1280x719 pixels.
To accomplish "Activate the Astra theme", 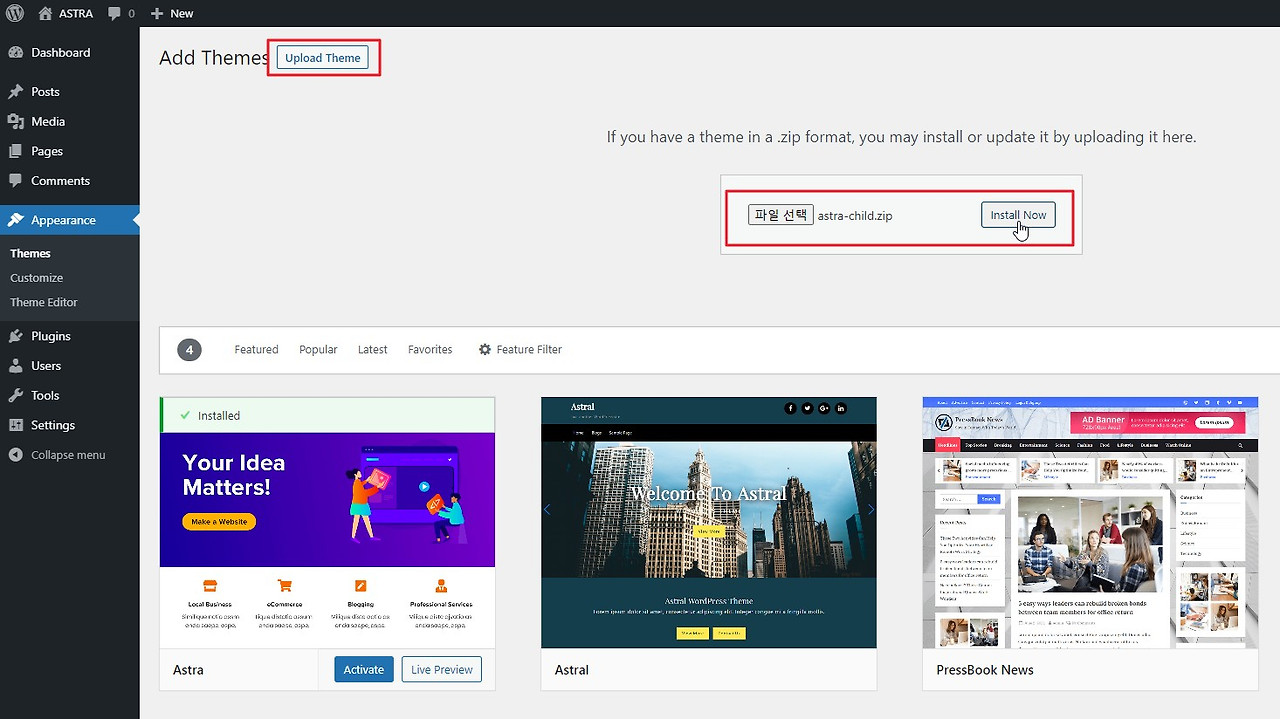I will pos(364,669).
